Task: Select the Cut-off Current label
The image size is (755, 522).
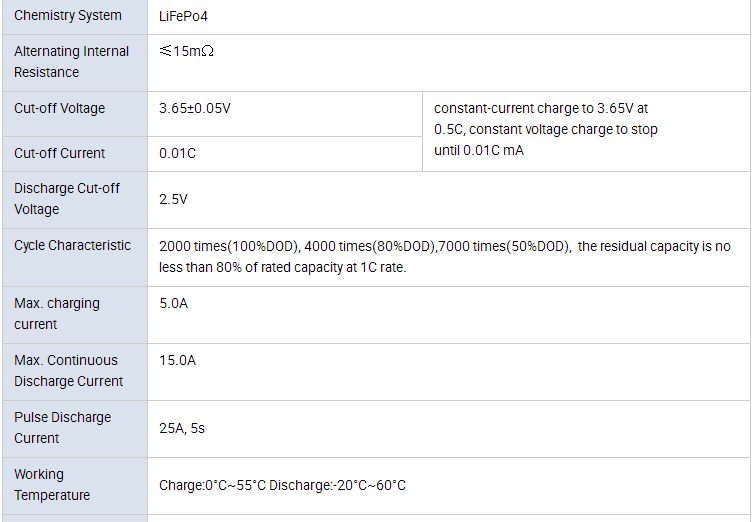Action: [60, 153]
